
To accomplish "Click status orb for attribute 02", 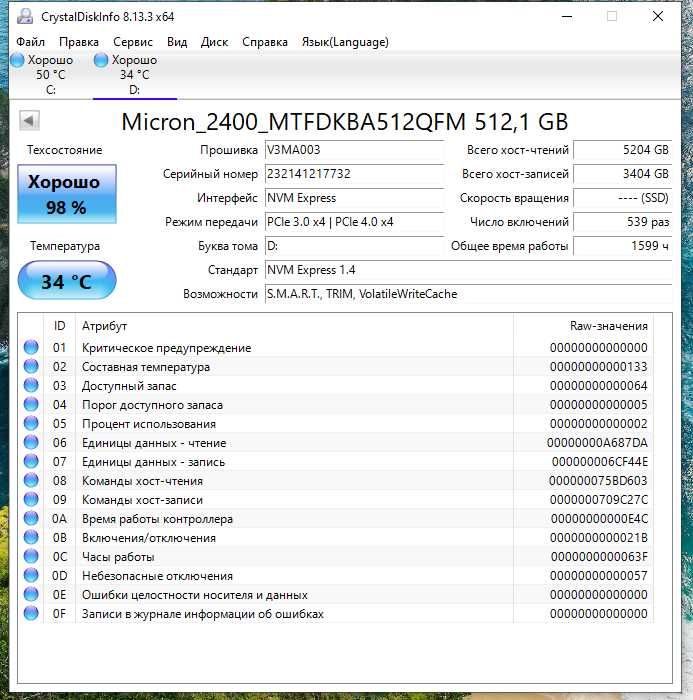I will (x=31, y=367).
